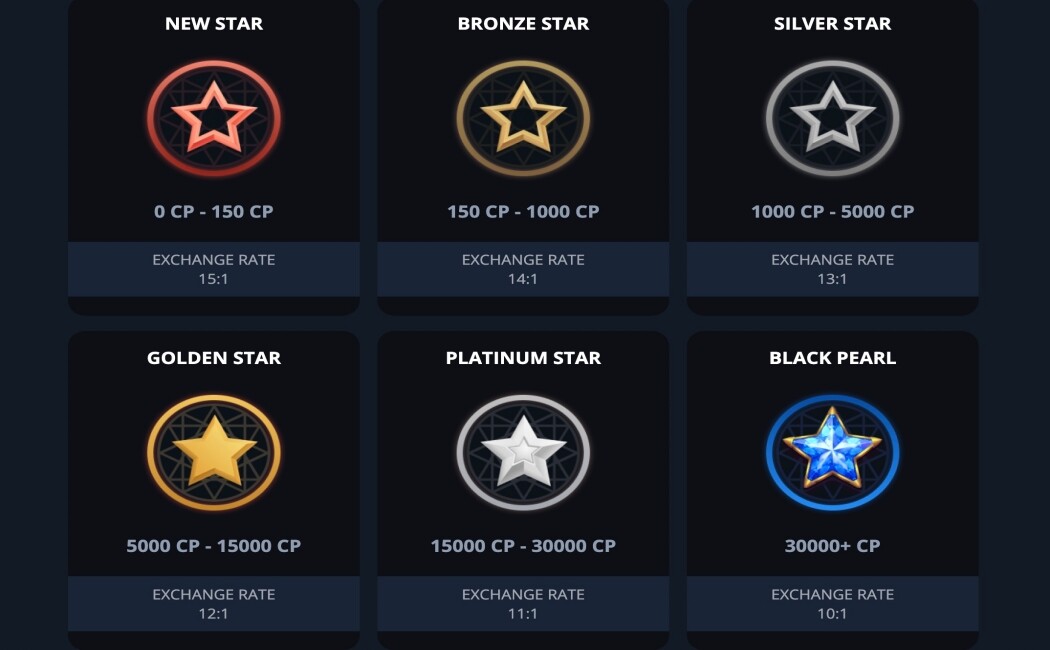Click the SILVER STAR heading text

coord(832,24)
